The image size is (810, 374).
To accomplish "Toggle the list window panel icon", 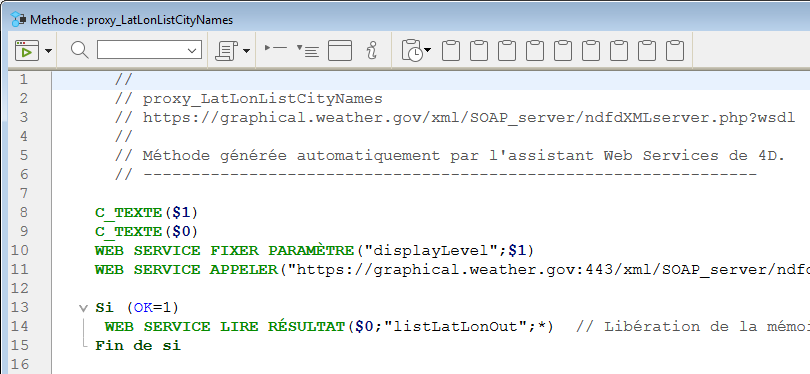I will pyautogui.click(x=340, y=51).
